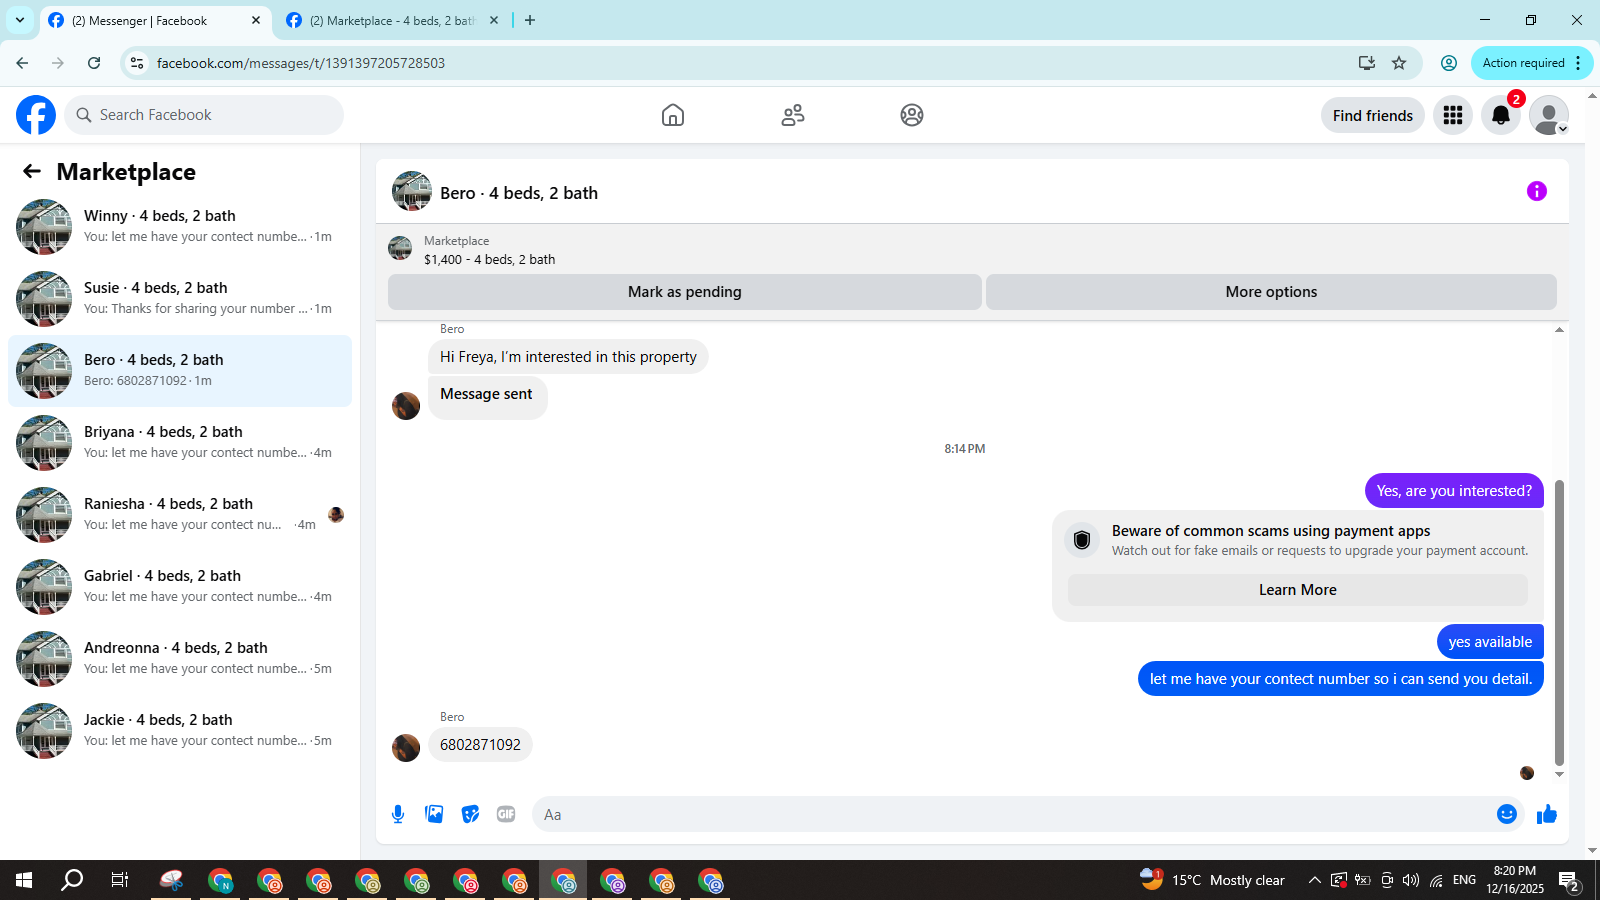Viewport: 1600px width, 900px height.
Task: Open the Windows Start menu
Action: 24,880
